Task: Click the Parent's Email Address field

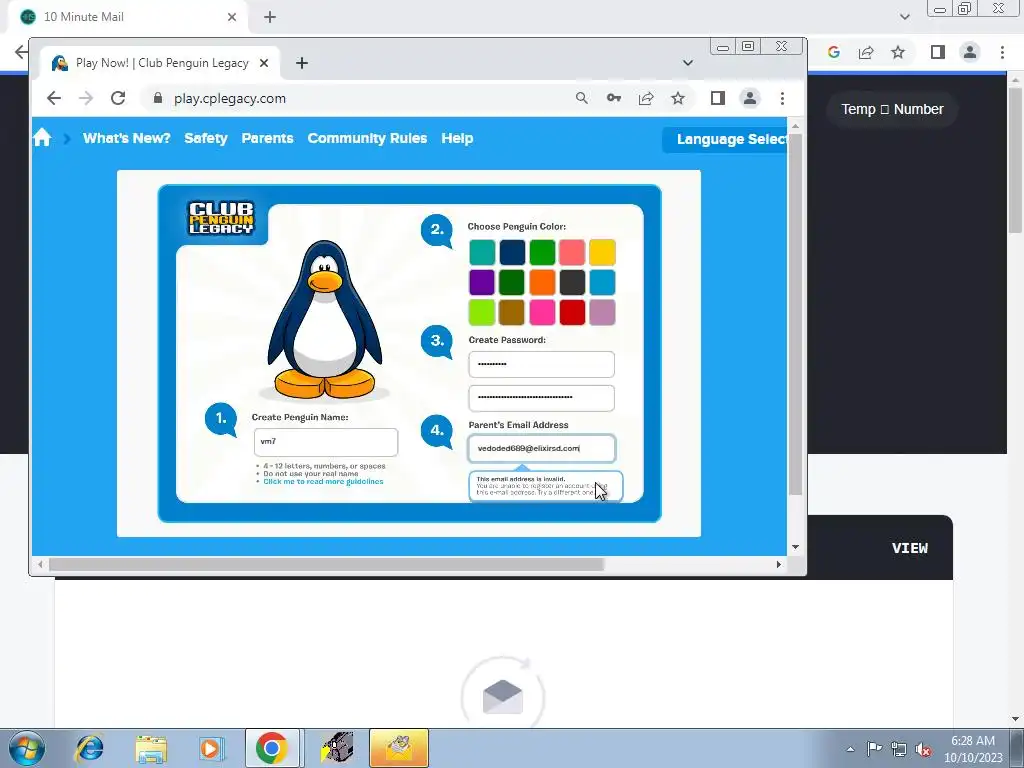Action: coord(541,449)
